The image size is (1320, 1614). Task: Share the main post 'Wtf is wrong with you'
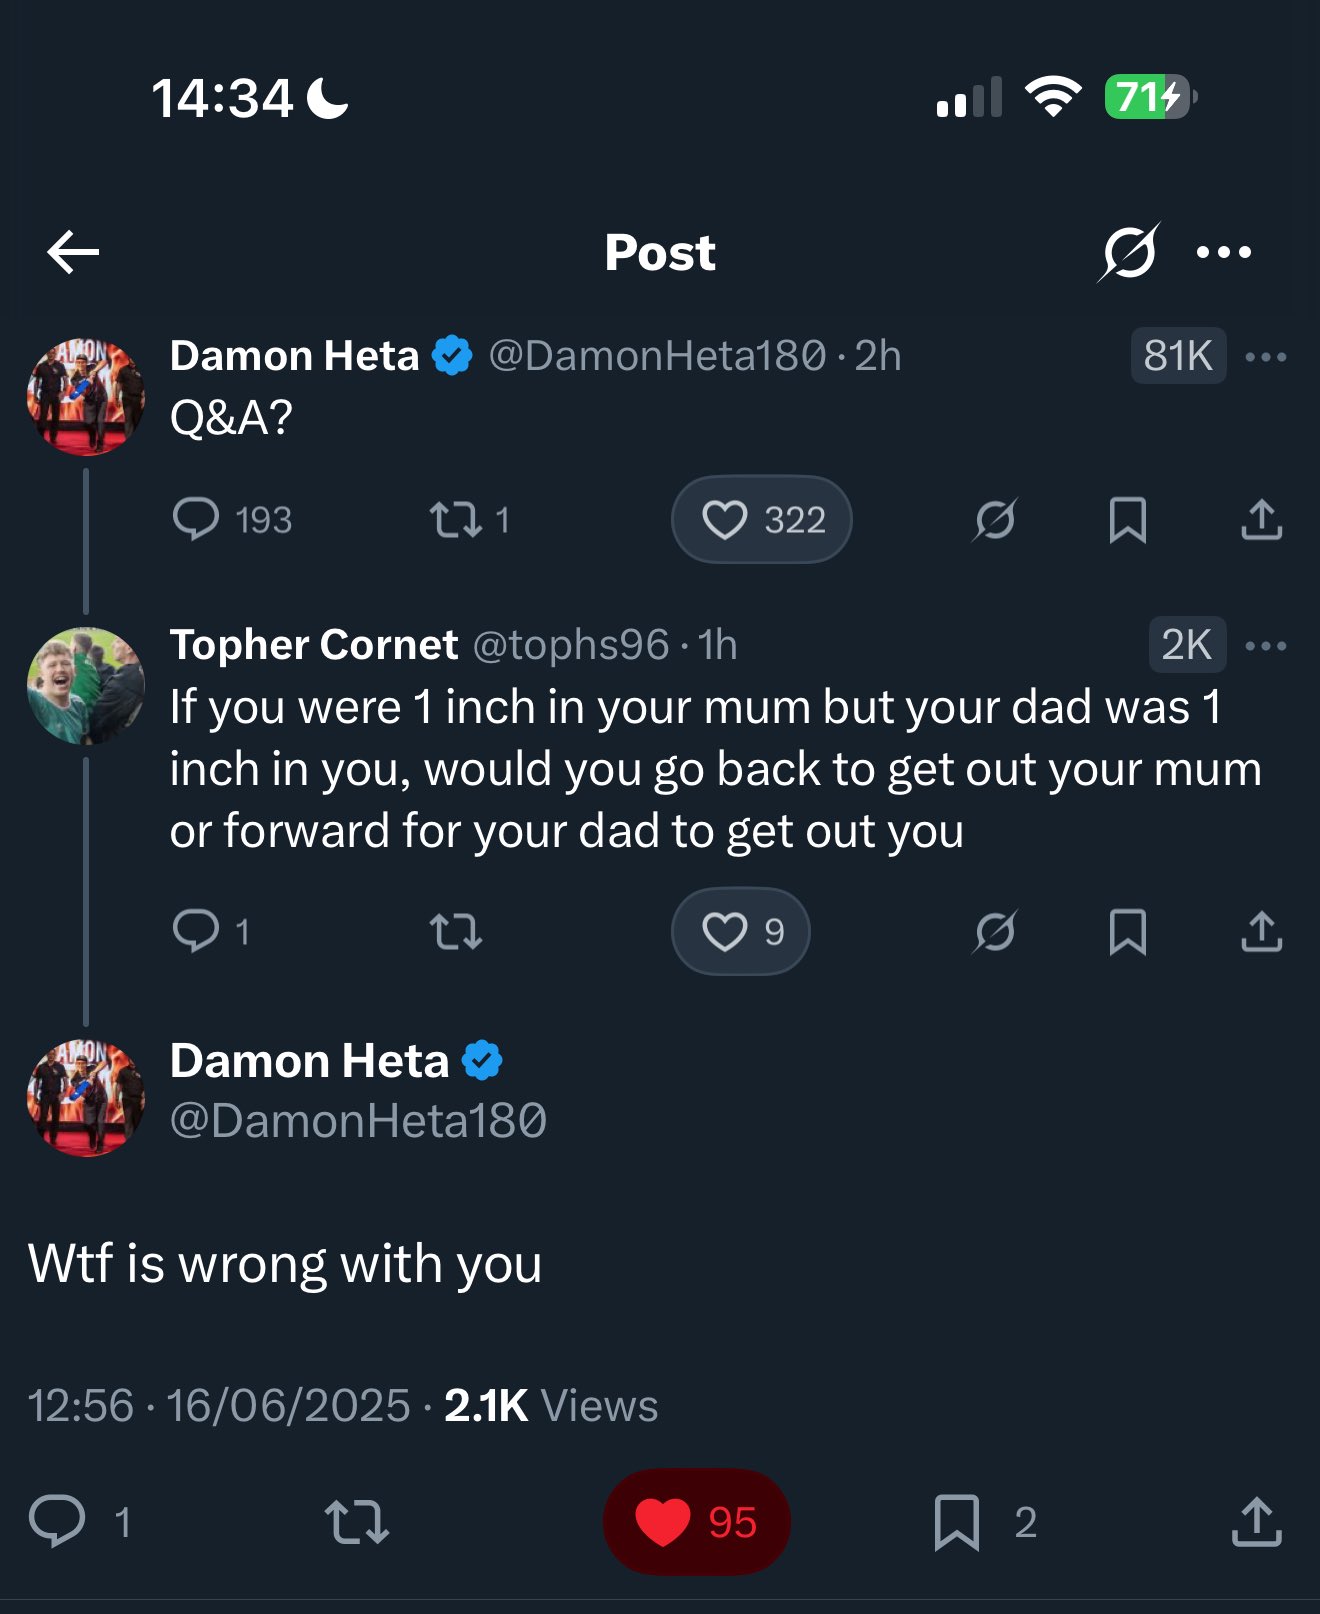[1257, 1523]
